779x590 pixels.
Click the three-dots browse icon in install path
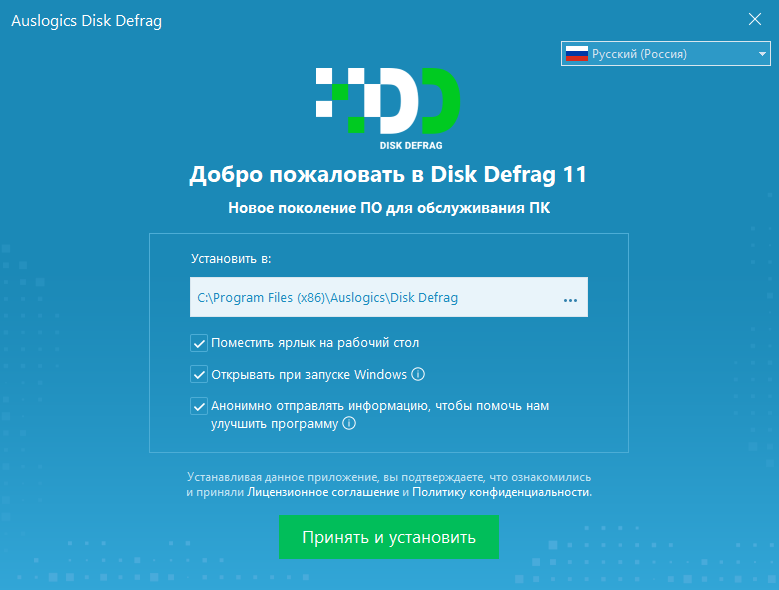click(x=570, y=300)
